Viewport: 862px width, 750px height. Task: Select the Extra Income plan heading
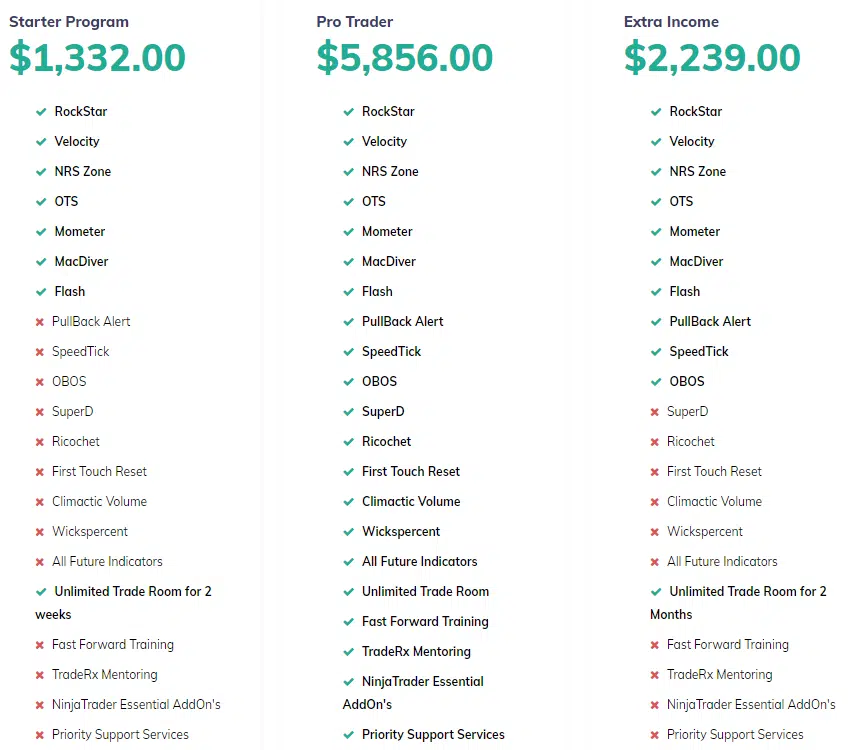pyautogui.click(x=671, y=22)
